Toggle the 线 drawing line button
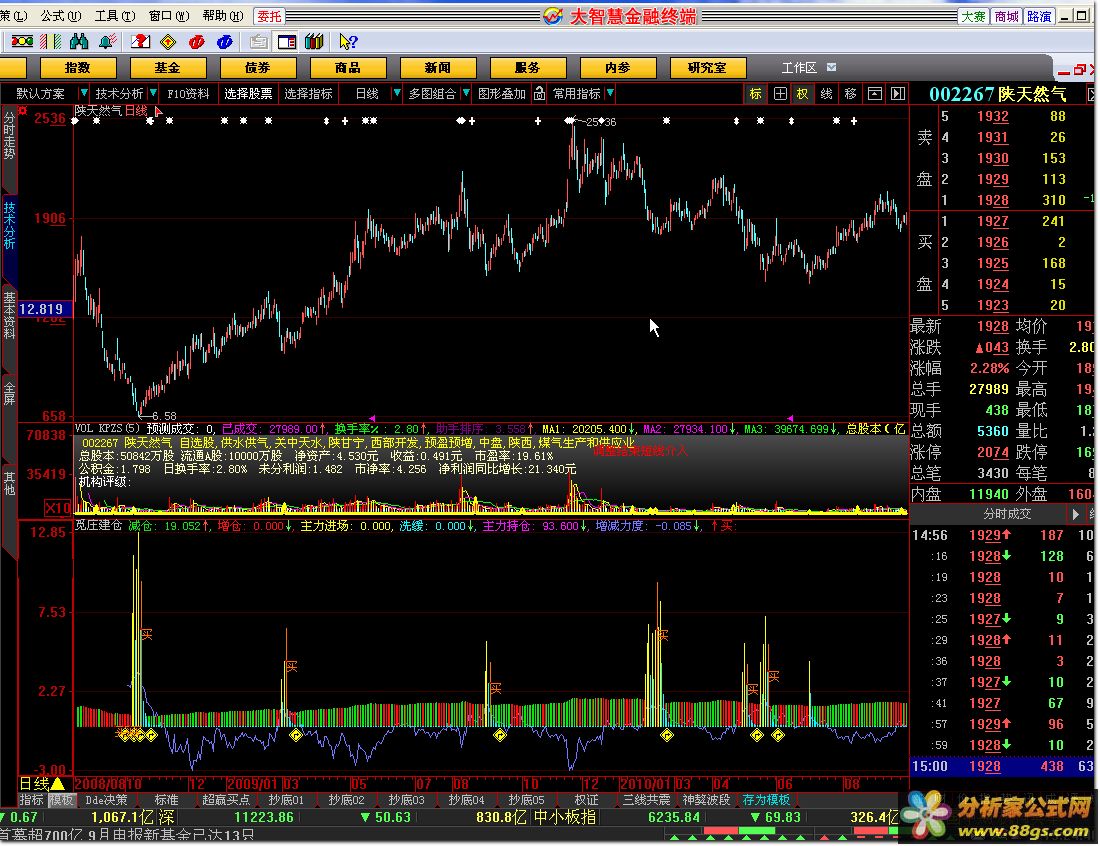Image resolution: width=1100 pixels, height=846 pixels. [x=826, y=93]
